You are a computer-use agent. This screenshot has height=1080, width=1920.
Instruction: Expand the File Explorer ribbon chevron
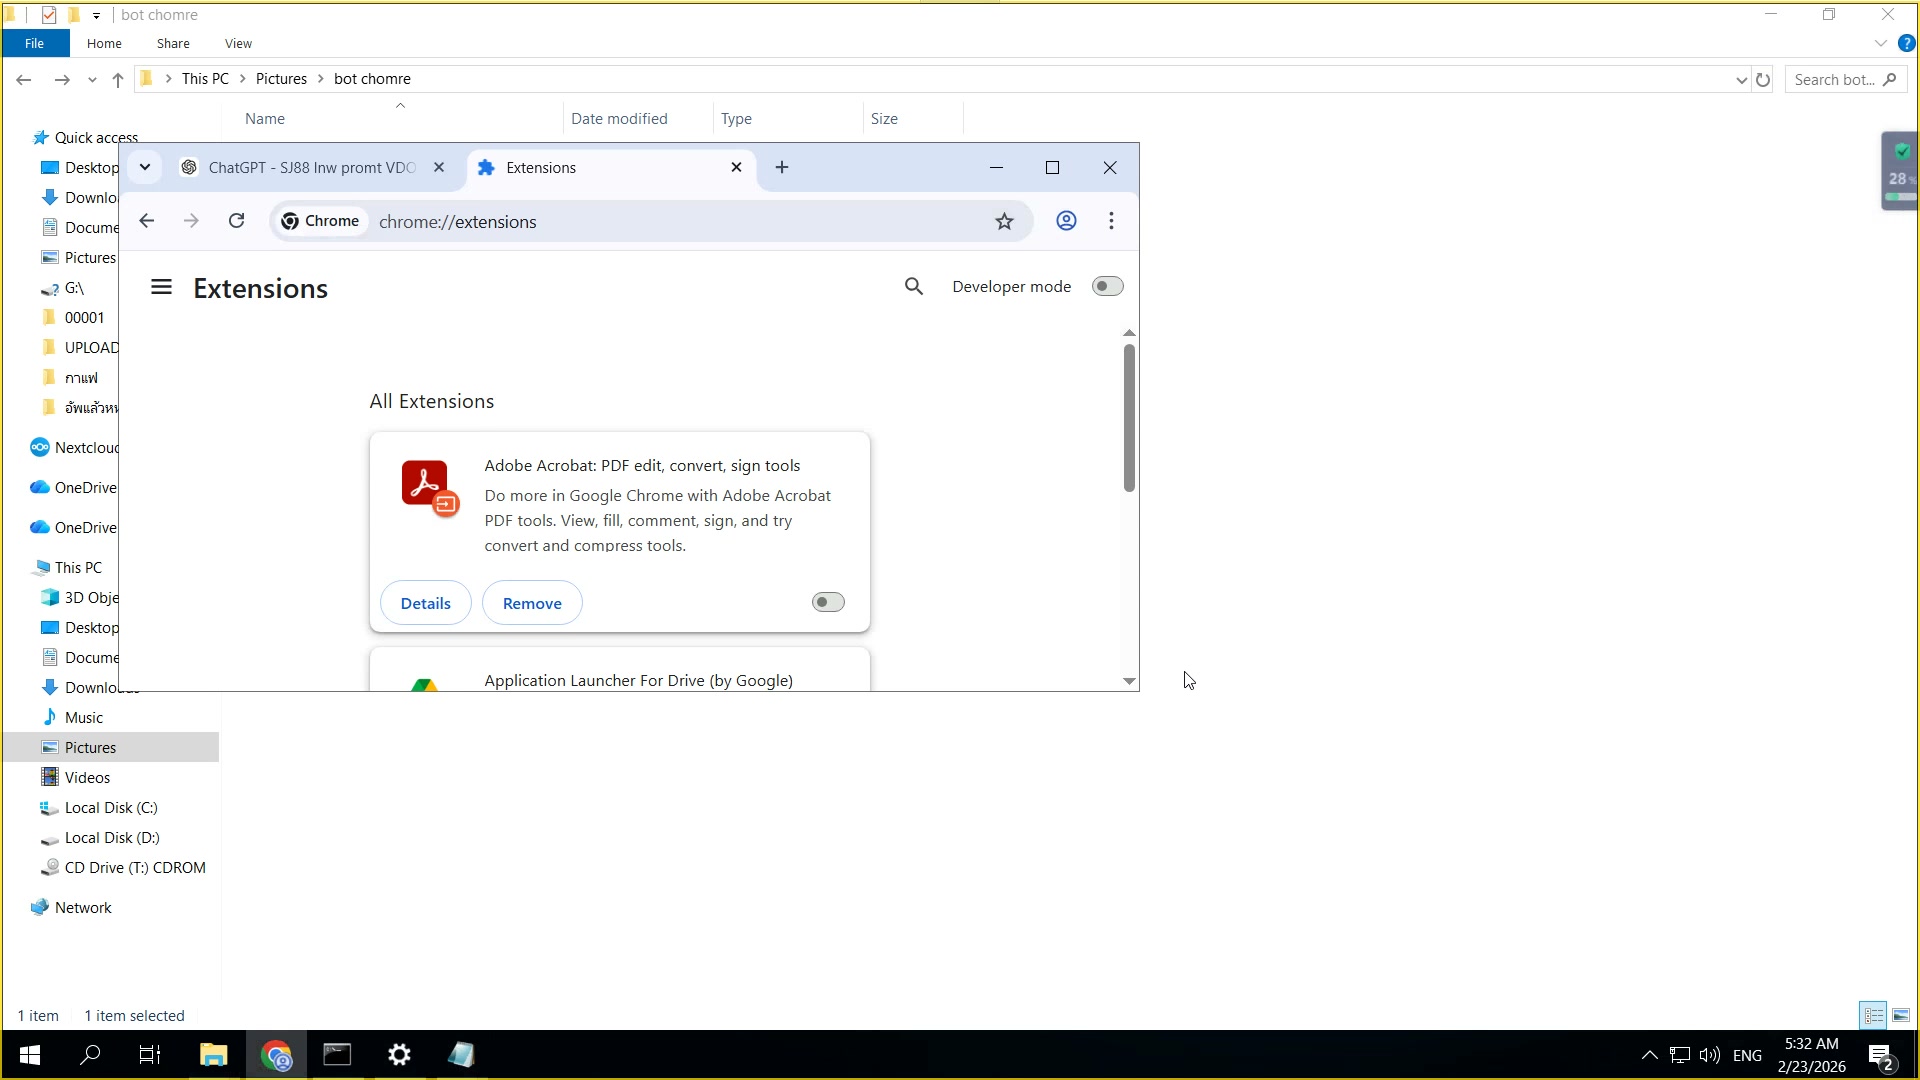pos(1880,44)
